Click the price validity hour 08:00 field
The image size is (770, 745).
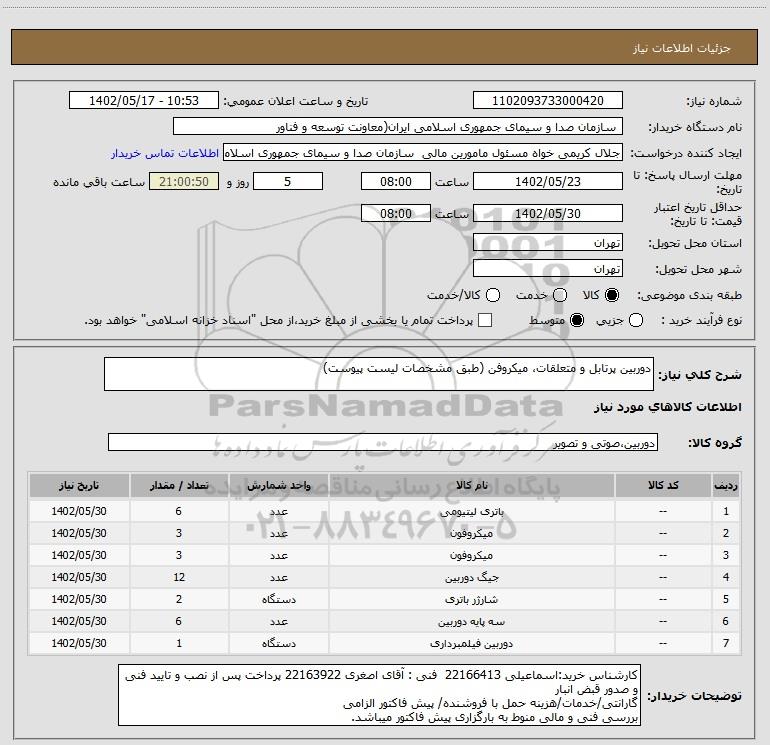396,213
